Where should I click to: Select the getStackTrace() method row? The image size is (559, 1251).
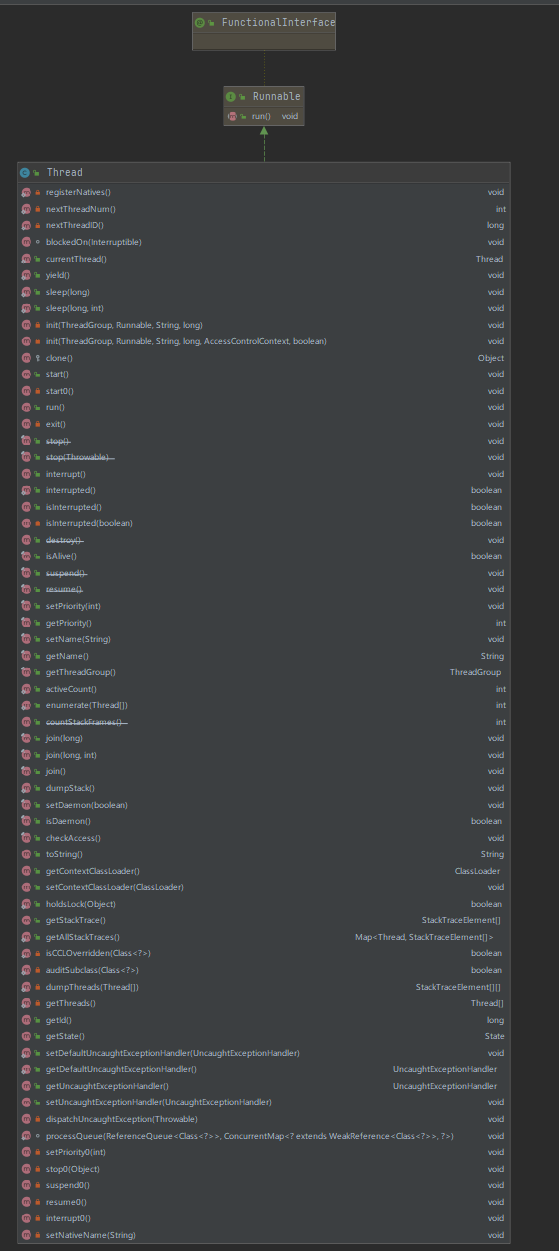[x=264, y=920]
